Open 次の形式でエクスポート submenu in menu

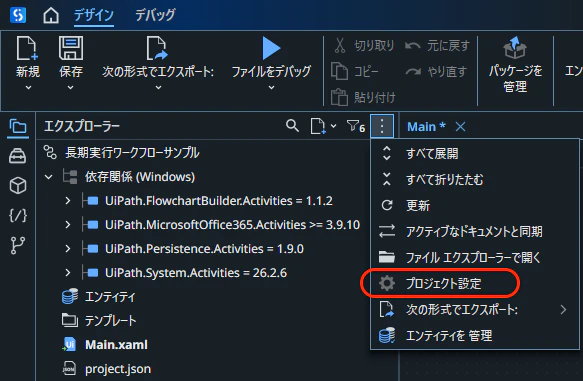click(x=475, y=310)
